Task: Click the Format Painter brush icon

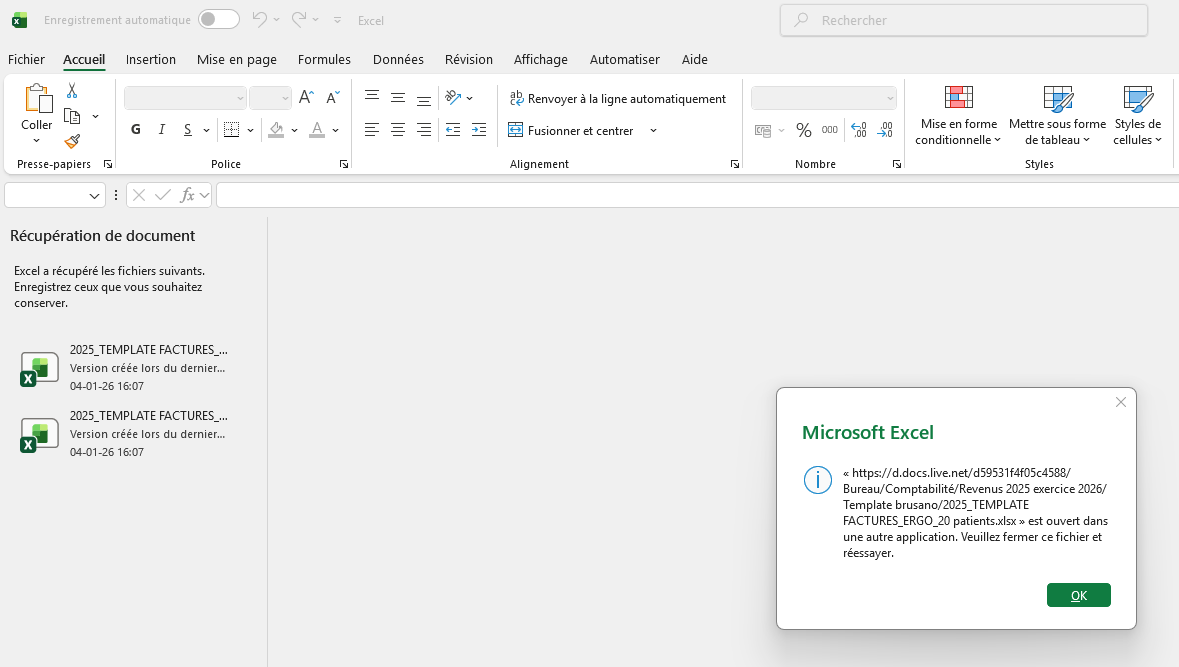Action: 72,141
